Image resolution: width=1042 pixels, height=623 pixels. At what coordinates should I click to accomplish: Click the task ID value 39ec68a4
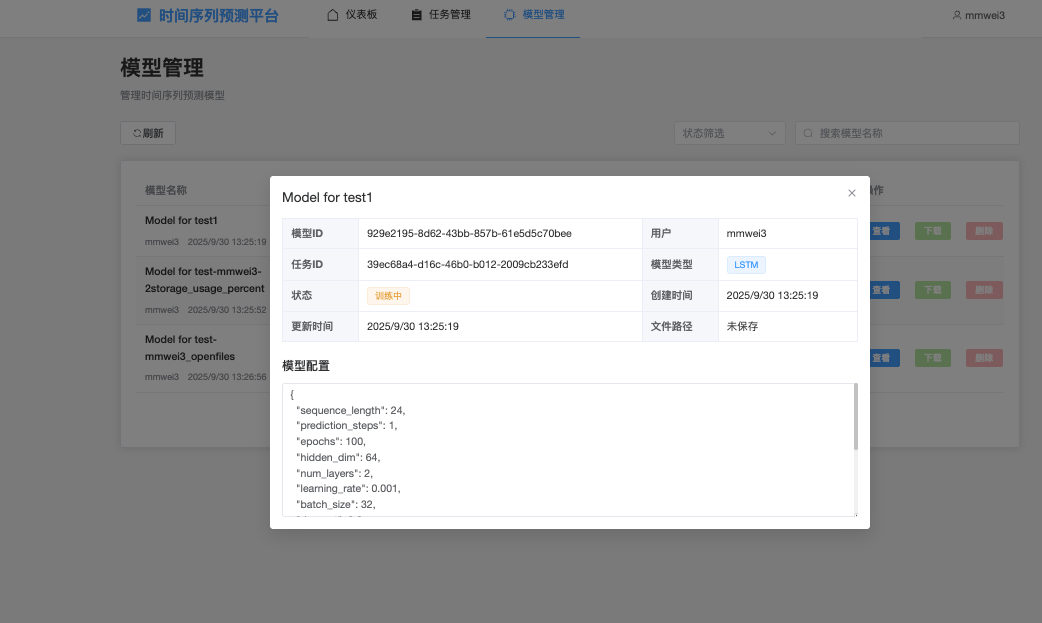pos(467,265)
